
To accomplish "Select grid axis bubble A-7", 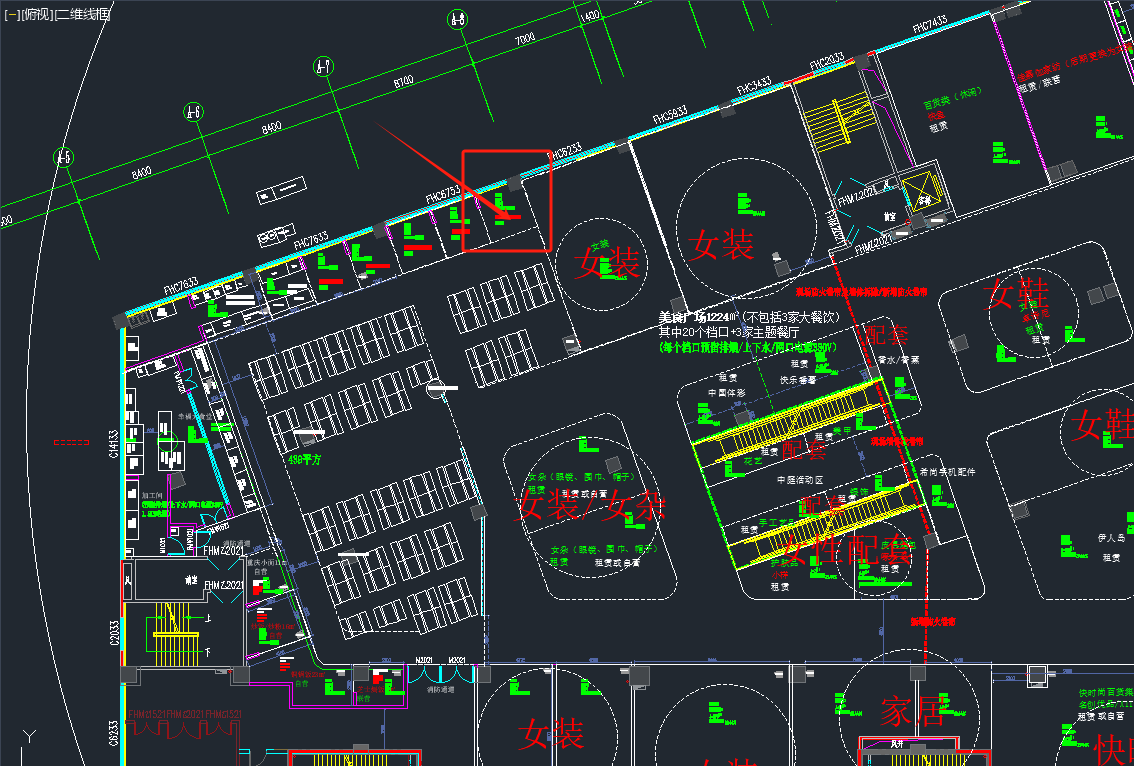I will (x=323, y=67).
